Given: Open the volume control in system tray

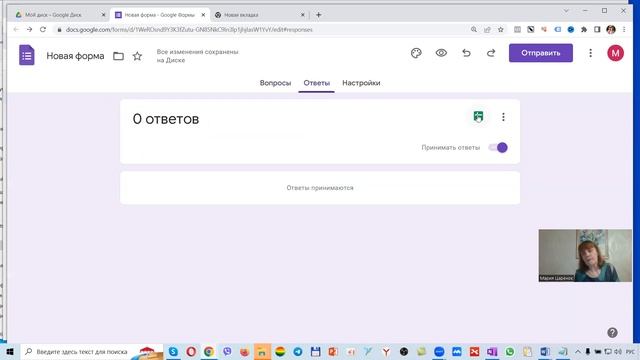Looking at the screenshot, I should (x=618, y=351).
